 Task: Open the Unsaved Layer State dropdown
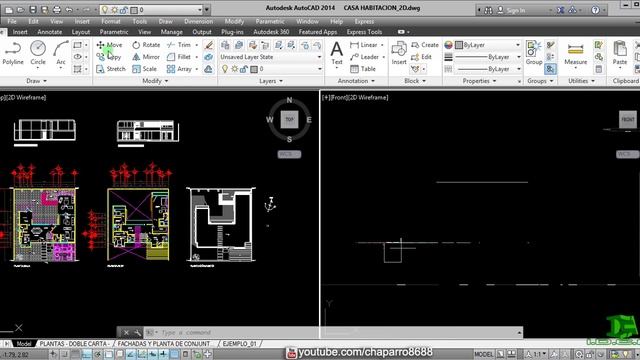pos(271,57)
